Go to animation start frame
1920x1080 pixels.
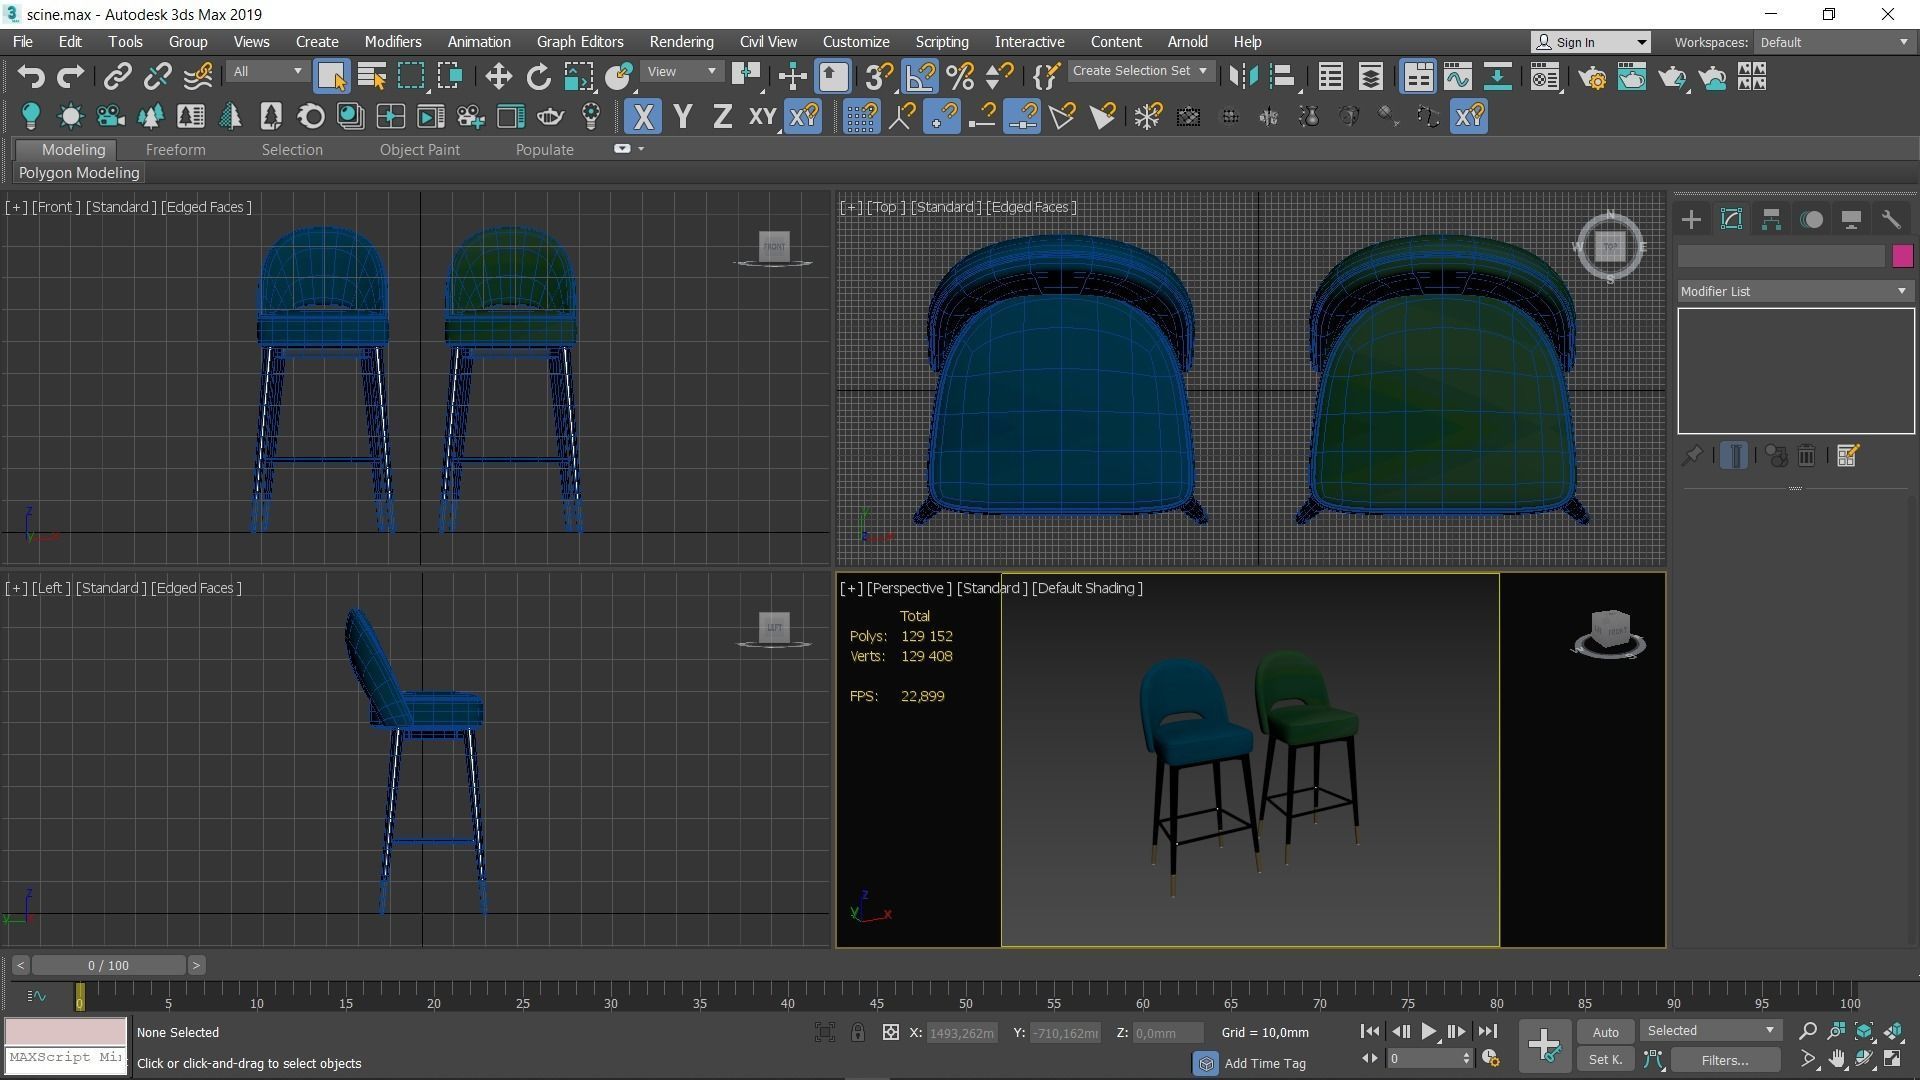pyautogui.click(x=1370, y=1032)
